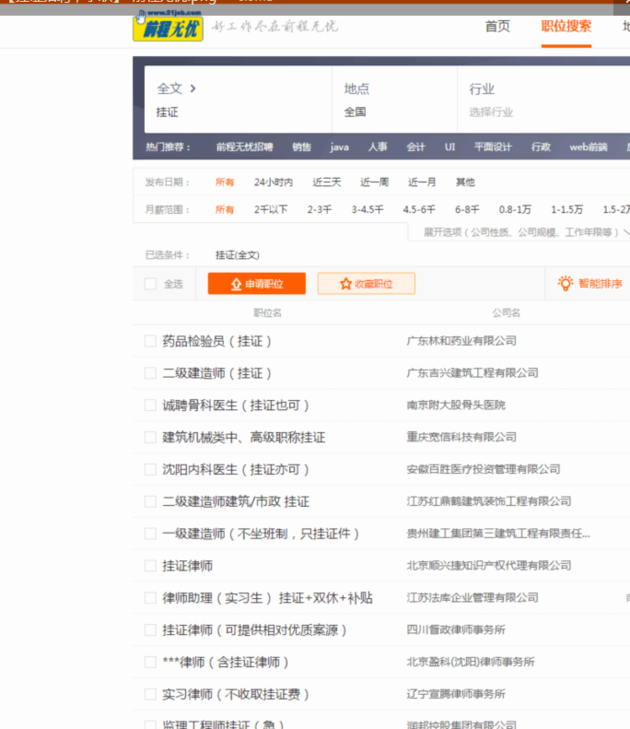630x729 pixels.
Task: Click the 申请职位 apply button
Action: tap(257, 284)
